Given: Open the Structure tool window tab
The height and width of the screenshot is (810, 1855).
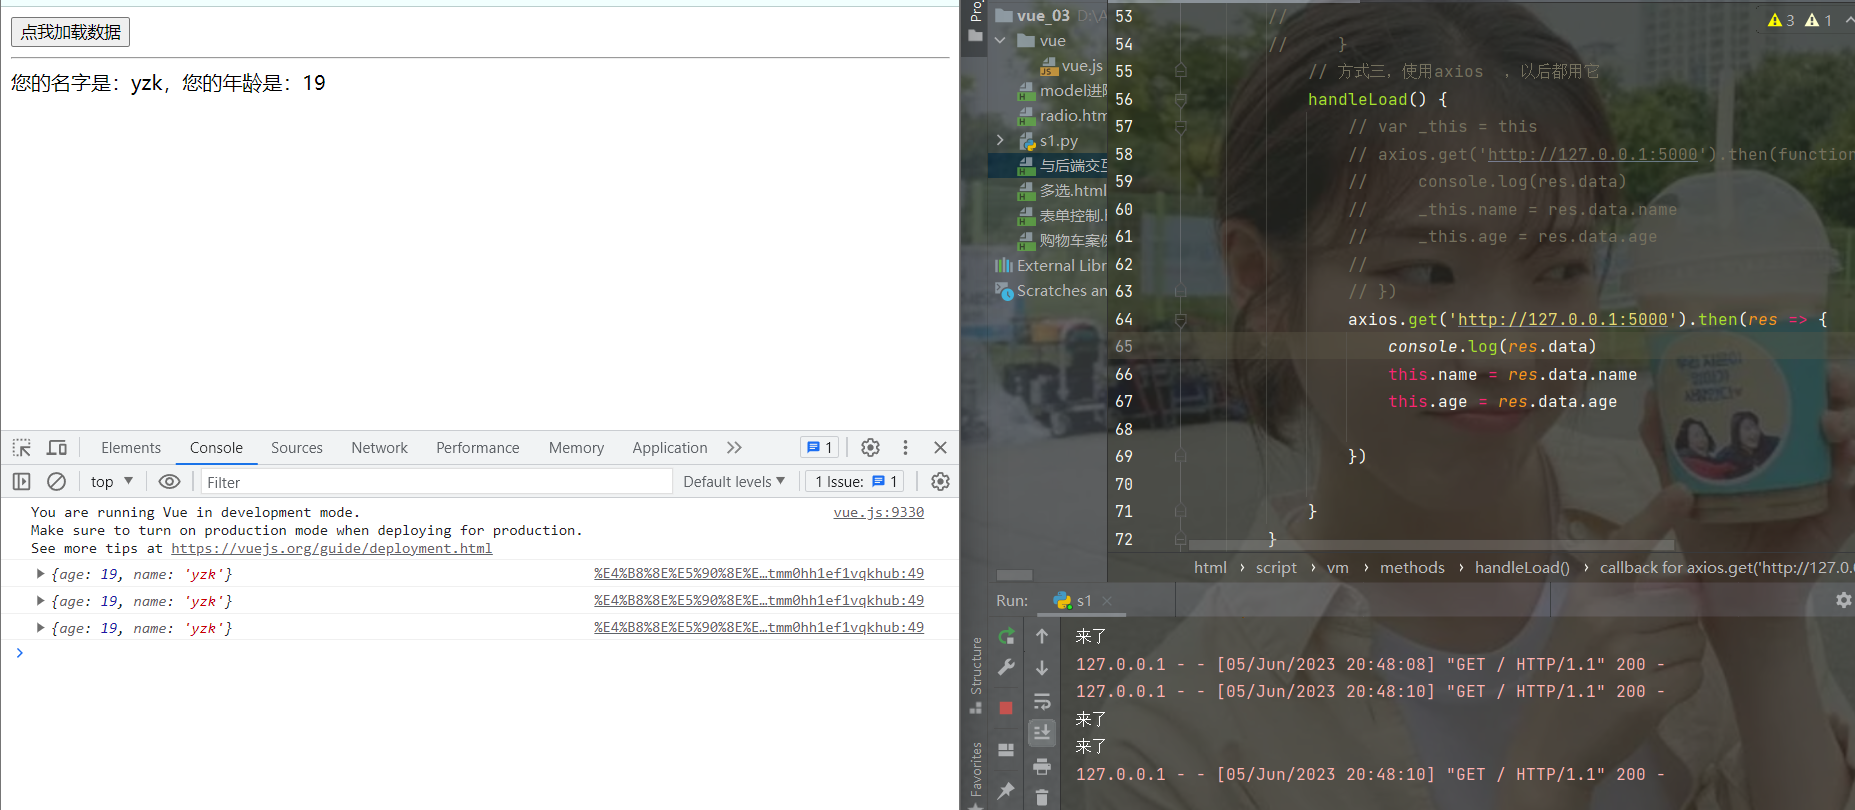Looking at the screenshot, I should [x=976, y=675].
